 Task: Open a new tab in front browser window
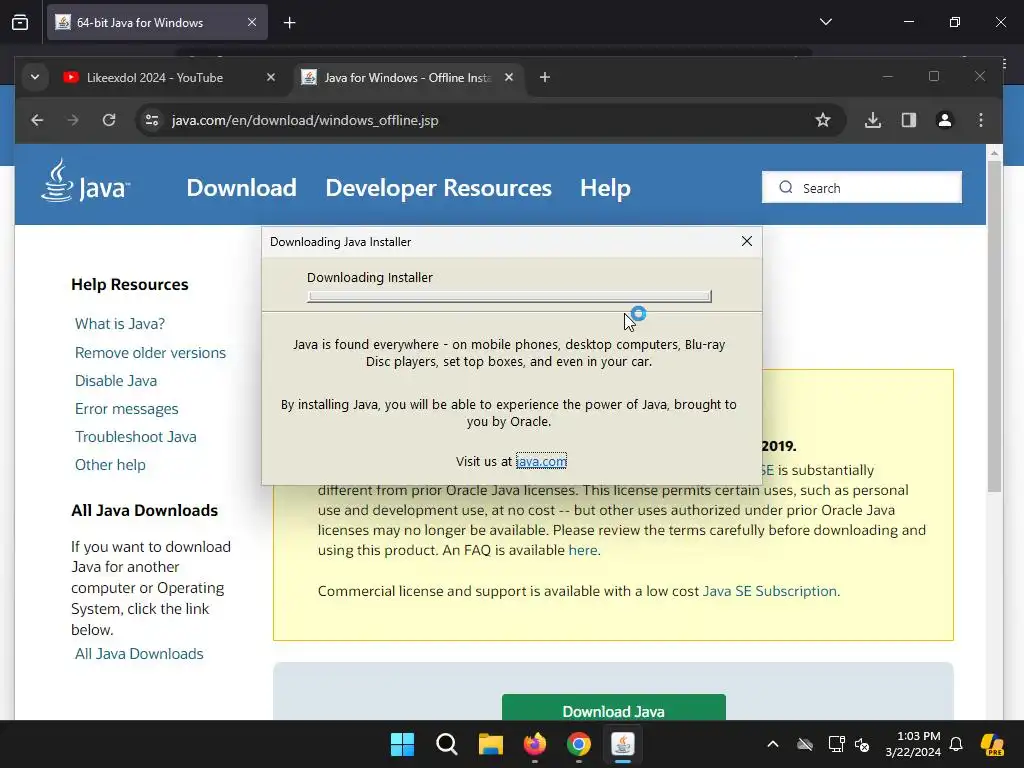545,78
